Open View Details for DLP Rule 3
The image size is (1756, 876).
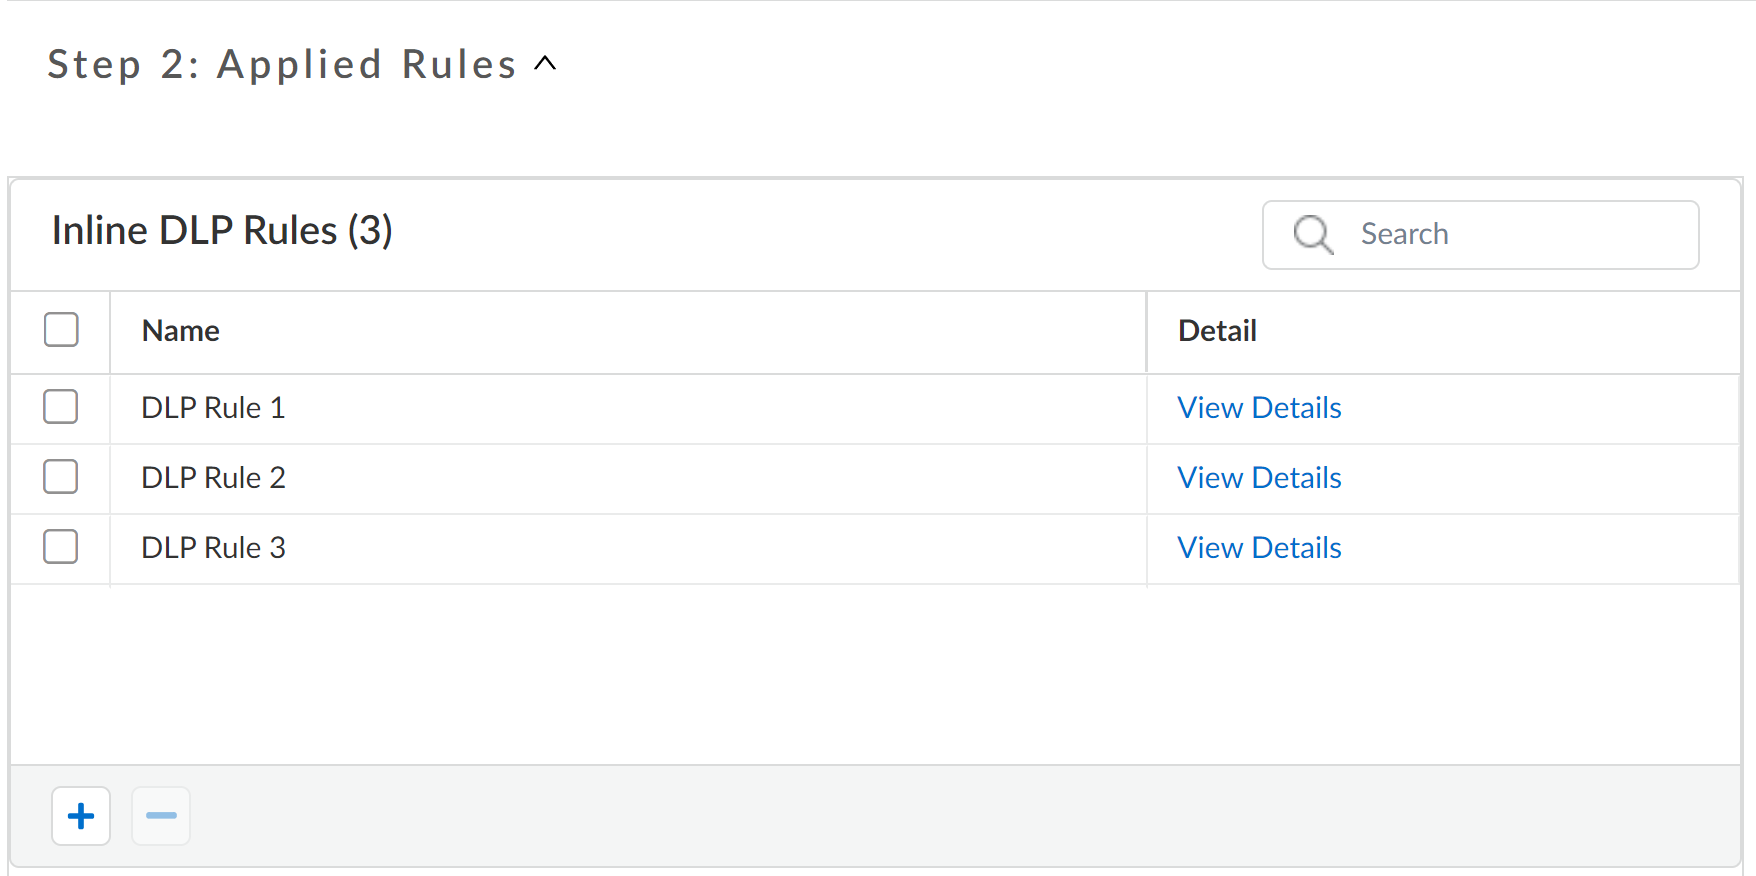pos(1259,548)
